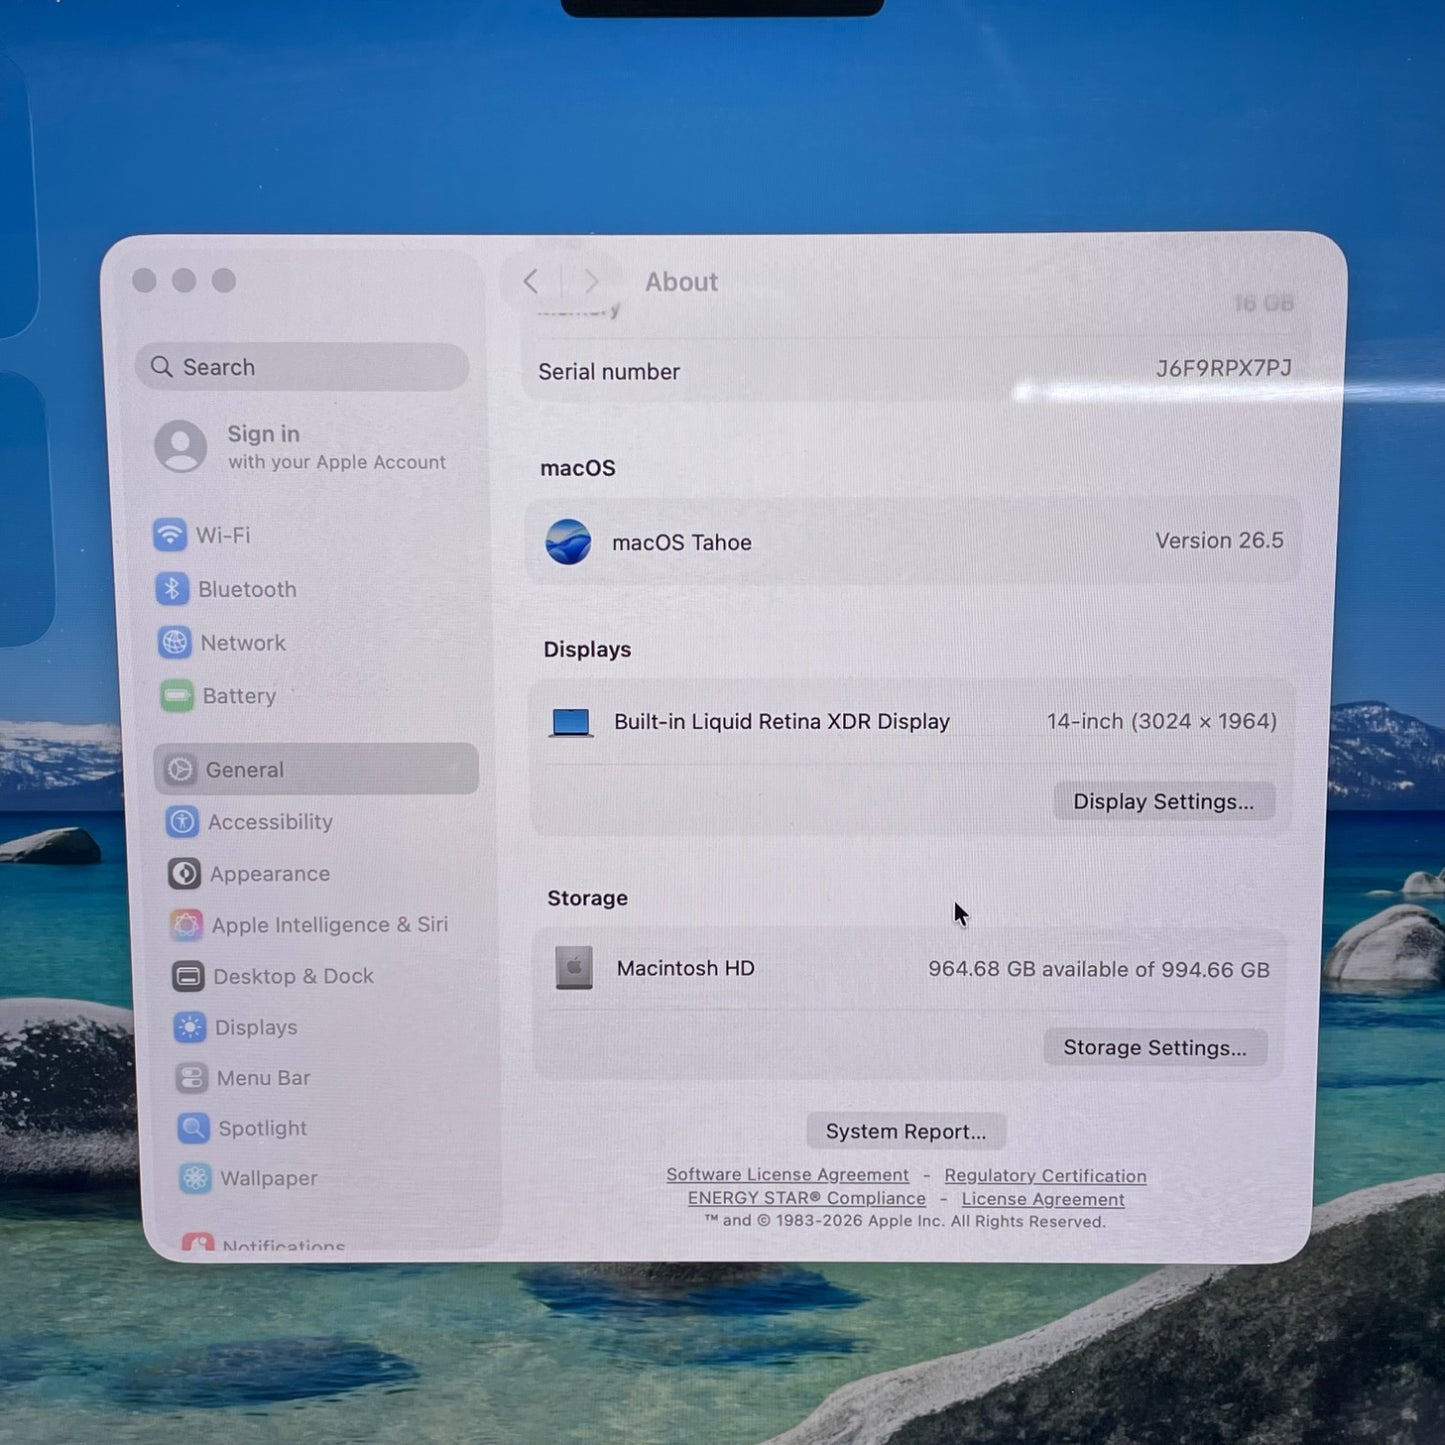This screenshot has height=1445, width=1445.
Task: Open Storage Settings button
Action: (x=1155, y=1048)
